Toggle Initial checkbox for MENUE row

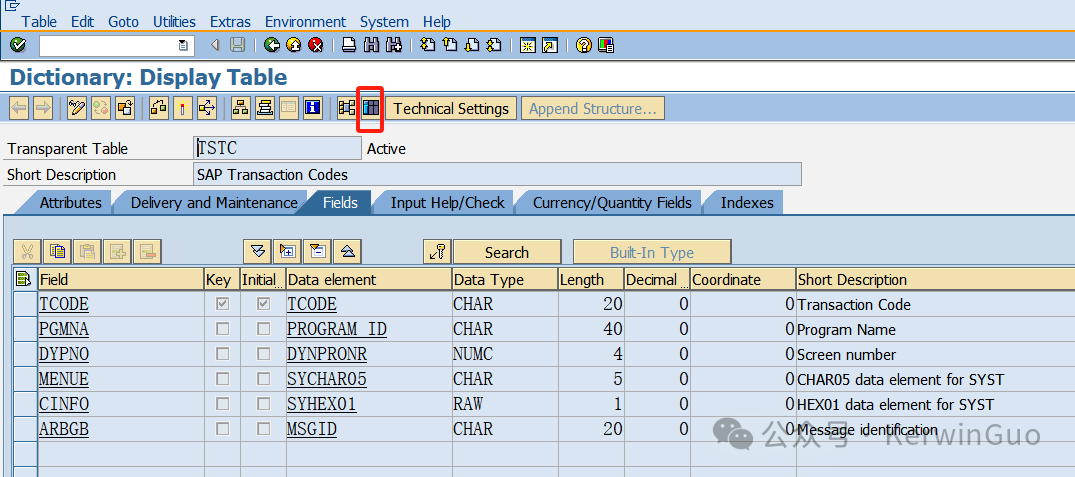(x=263, y=379)
